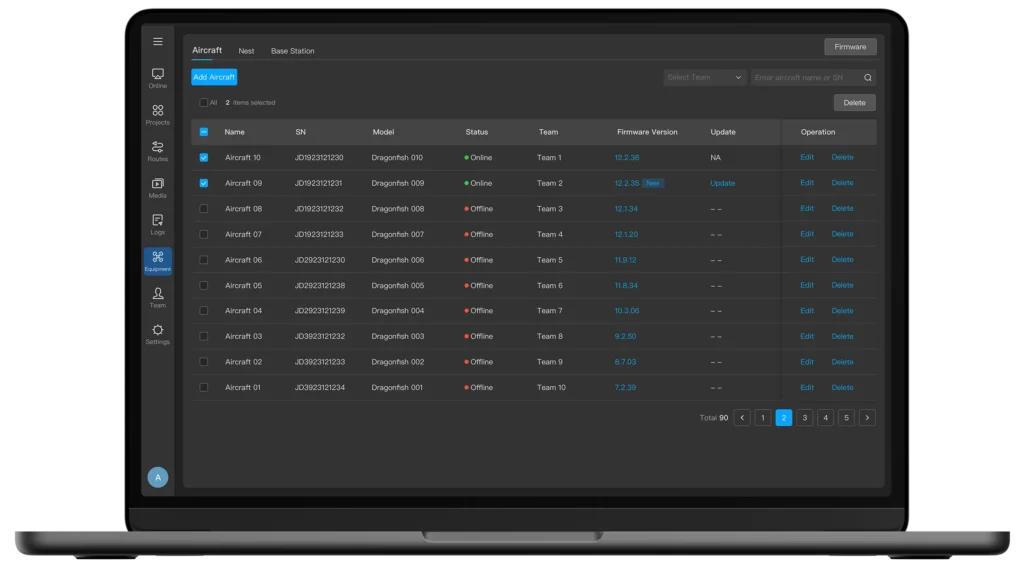Click the Add Aircraft button
The width and height of the screenshot is (1024, 568).
[214, 77]
